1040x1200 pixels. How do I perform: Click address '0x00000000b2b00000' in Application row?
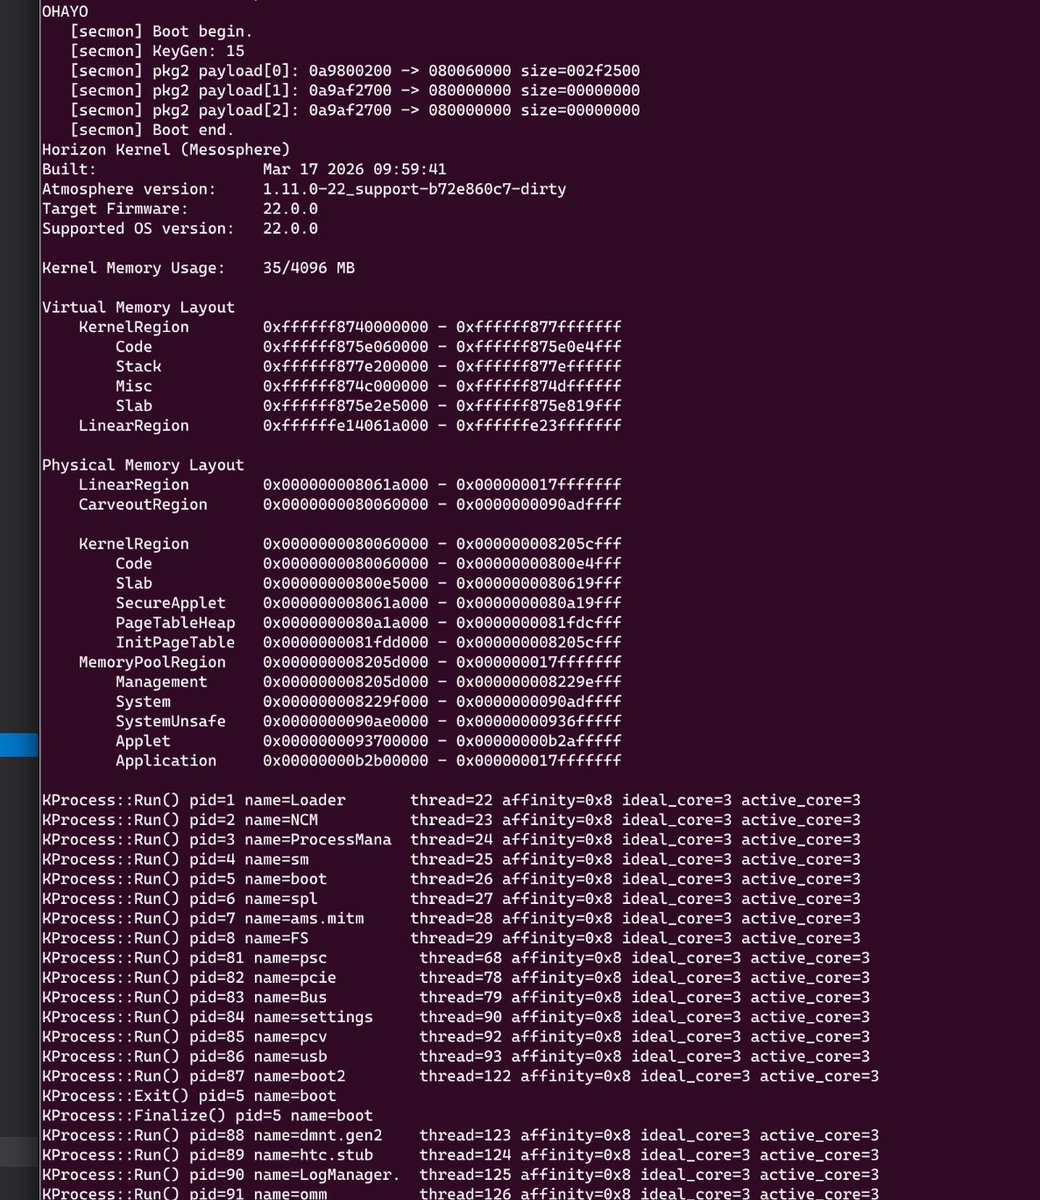346,761
